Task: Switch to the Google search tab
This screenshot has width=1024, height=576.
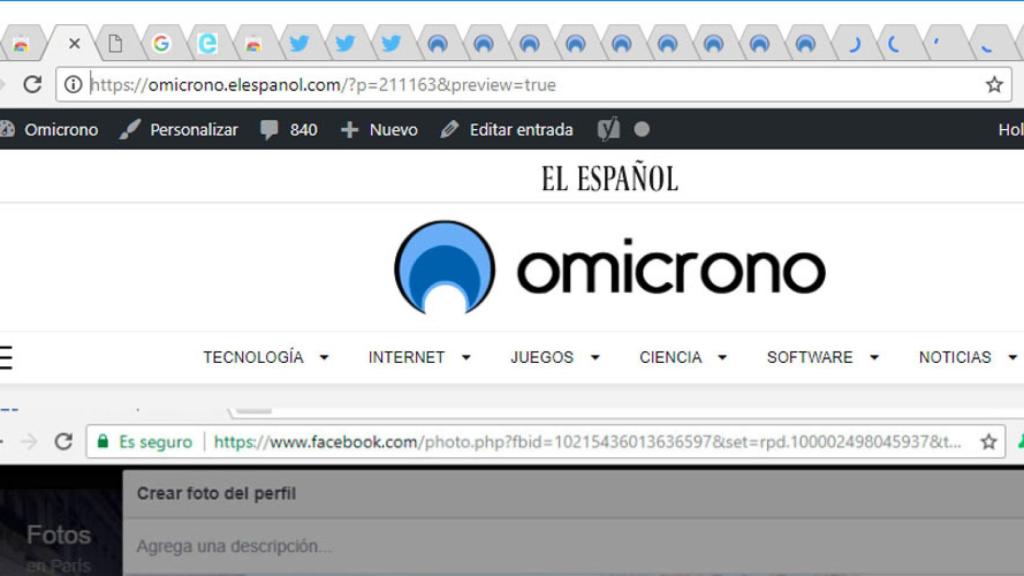Action: tap(162, 43)
